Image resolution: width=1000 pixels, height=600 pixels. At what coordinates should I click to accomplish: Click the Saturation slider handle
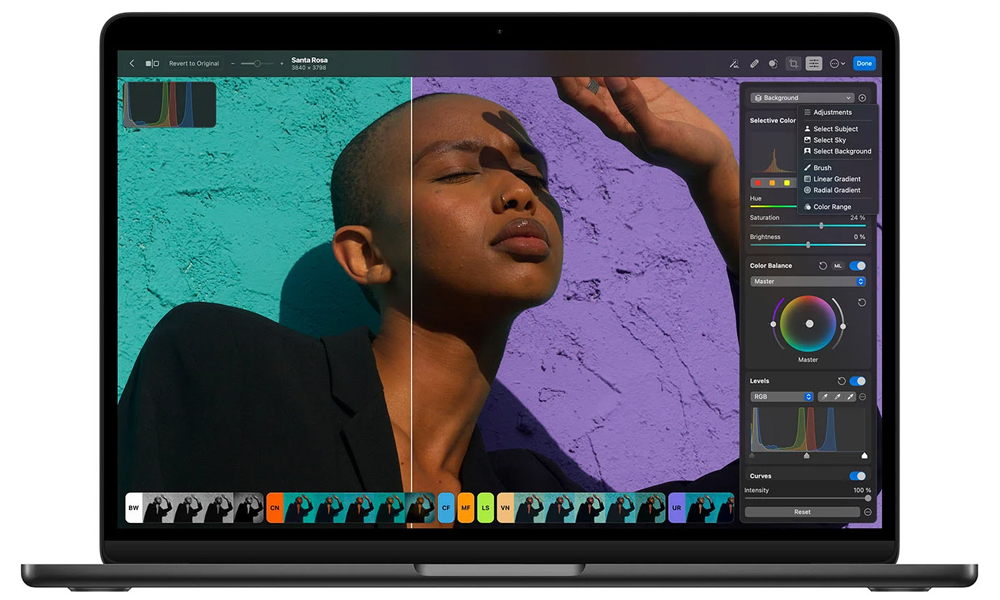[822, 226]
